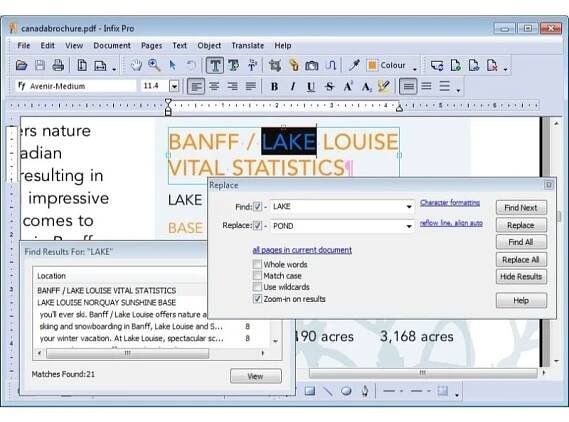The height and width of the screenshot is (422, 569).
Task: Align text right in toolbar
Action: (x=232, y=86)
